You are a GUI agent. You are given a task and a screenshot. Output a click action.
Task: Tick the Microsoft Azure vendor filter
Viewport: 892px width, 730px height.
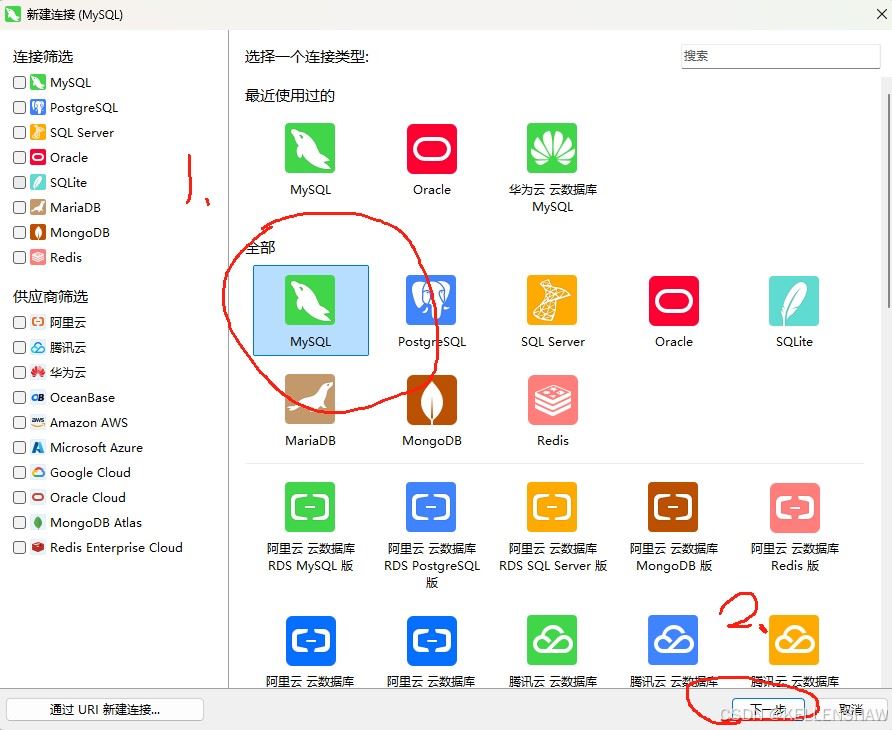pyautogui.click(x=19, y=448)
